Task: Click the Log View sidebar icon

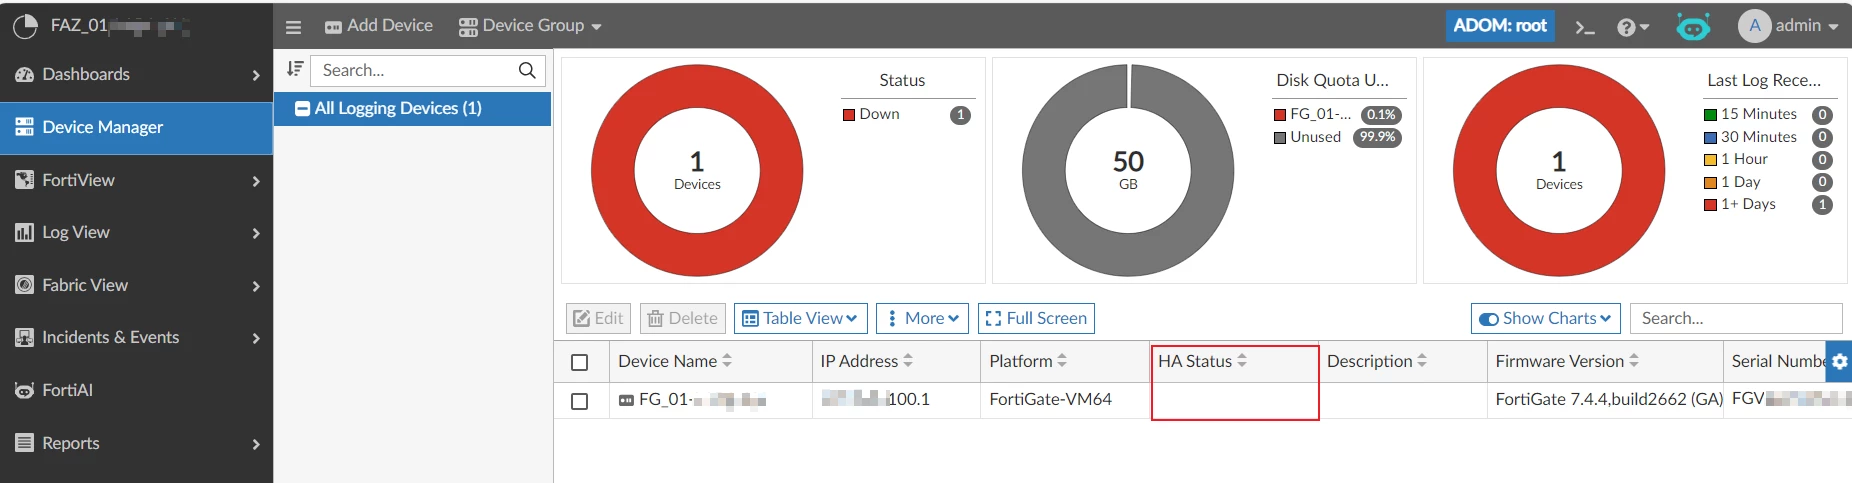Action: click(x=25, y=232)
